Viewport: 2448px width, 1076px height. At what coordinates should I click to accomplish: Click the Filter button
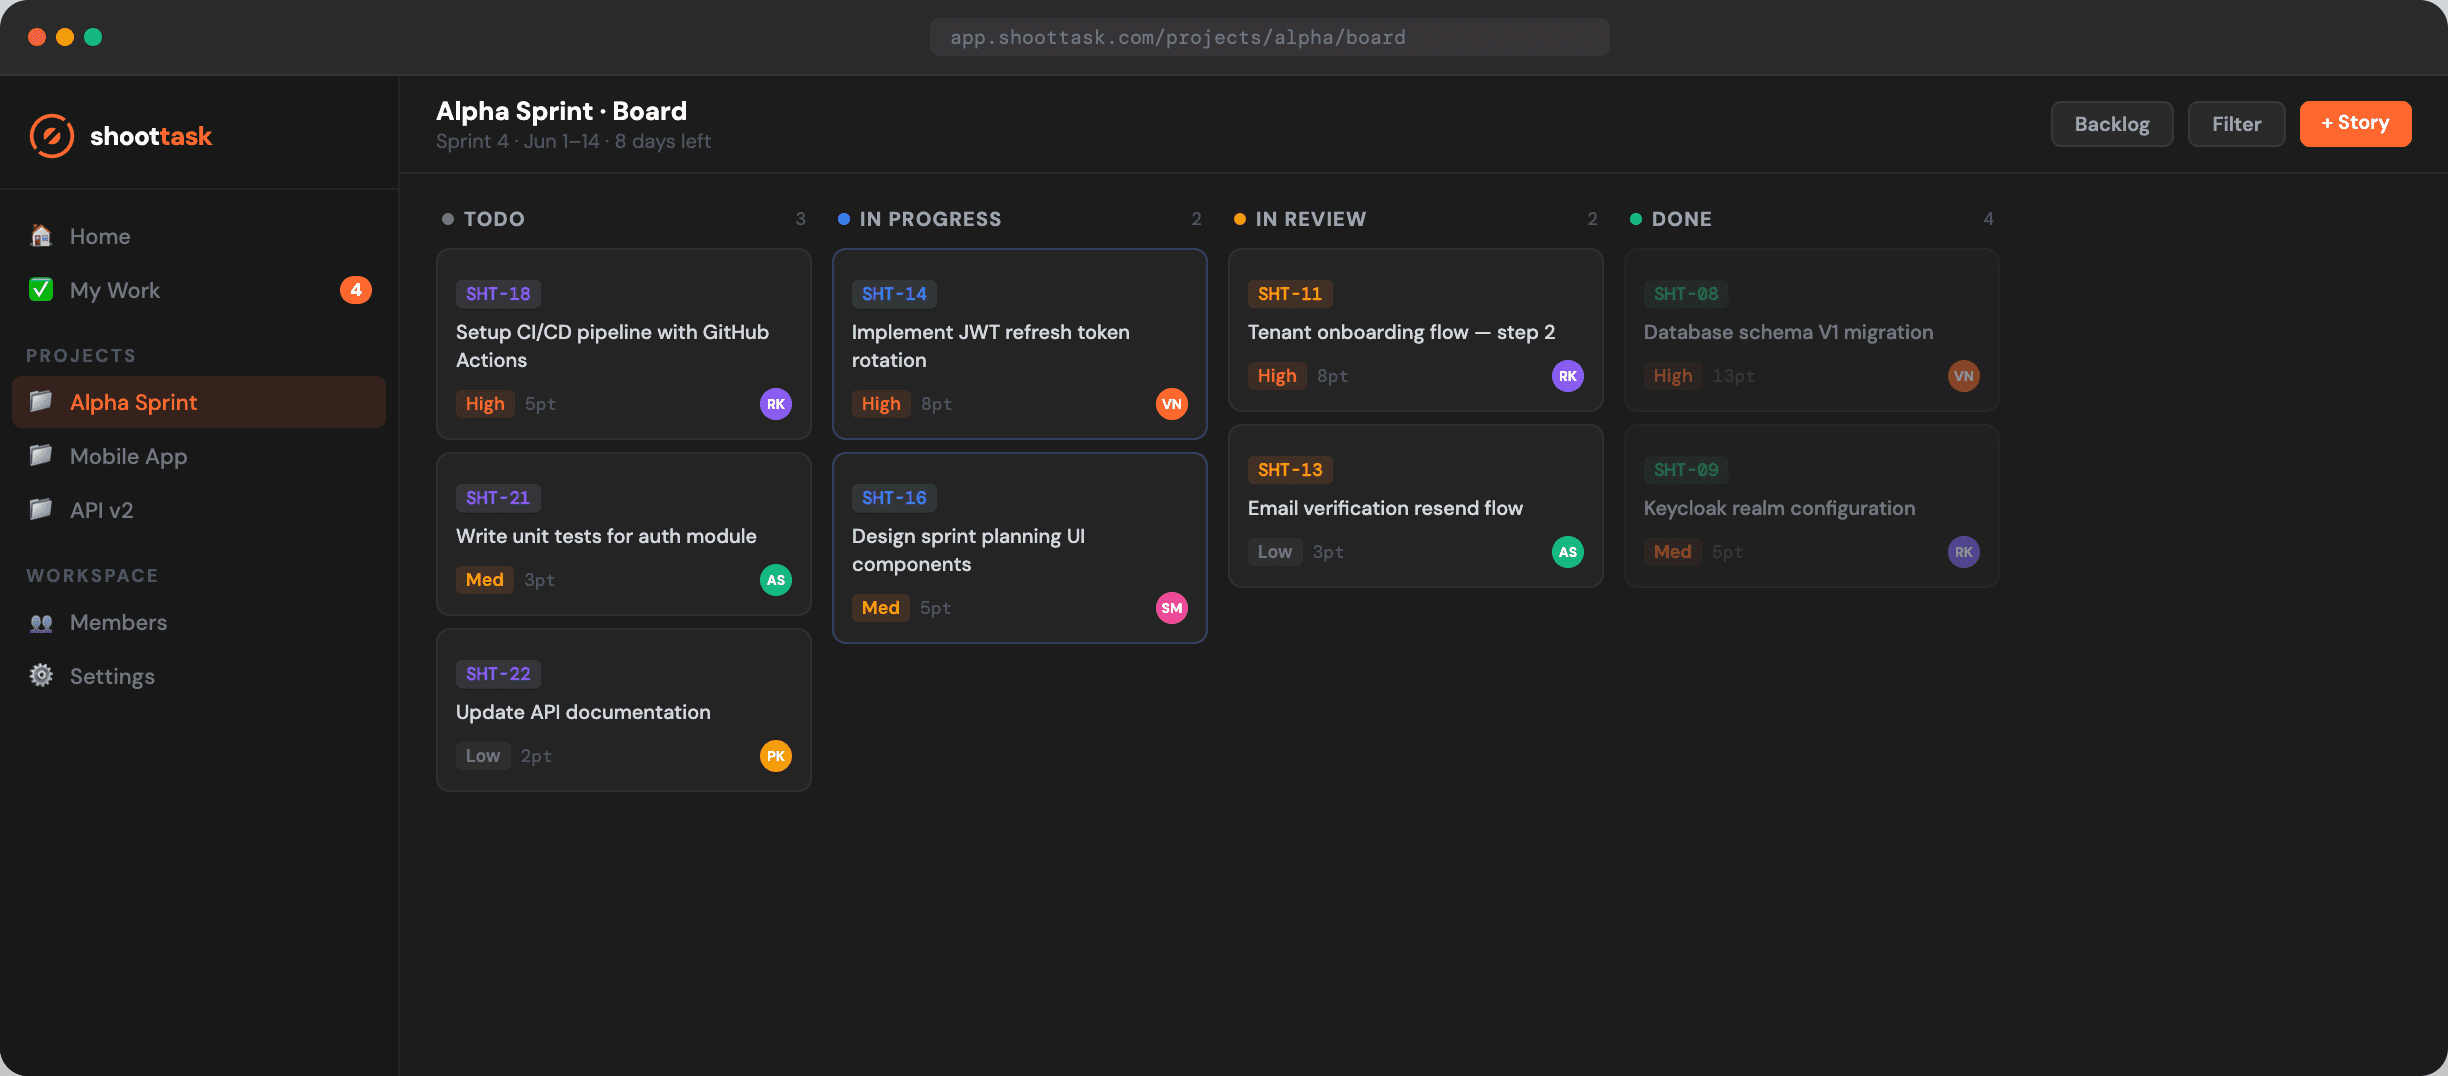pyautogui.click(x=2235, y=124)
